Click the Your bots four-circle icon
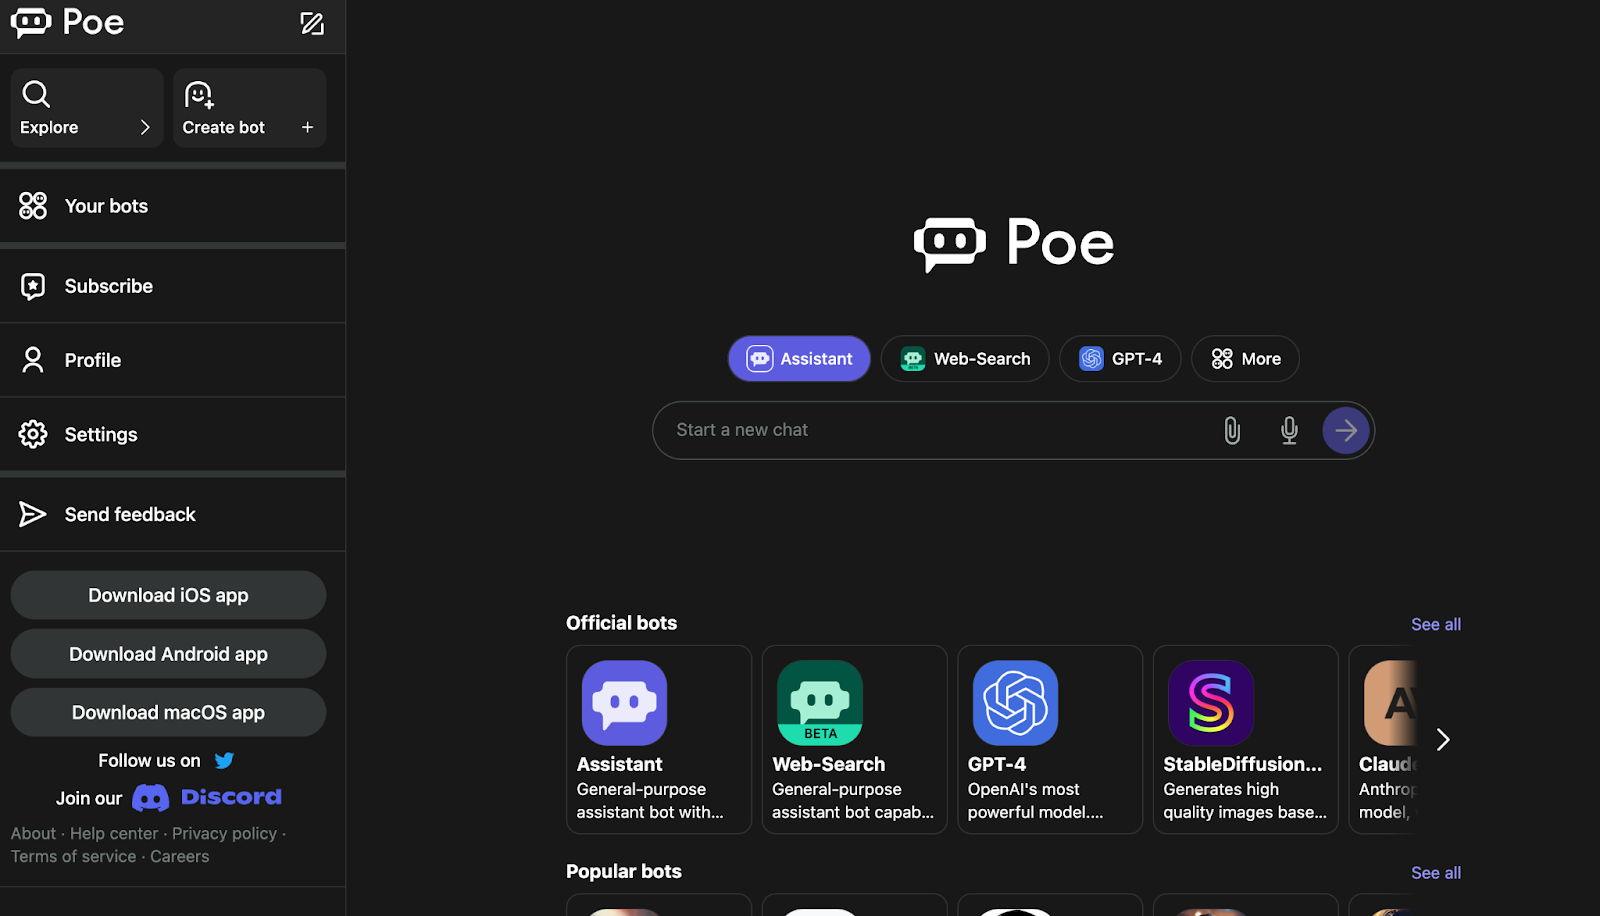Viewport: 1600px width, 916px height. [33, 206]
